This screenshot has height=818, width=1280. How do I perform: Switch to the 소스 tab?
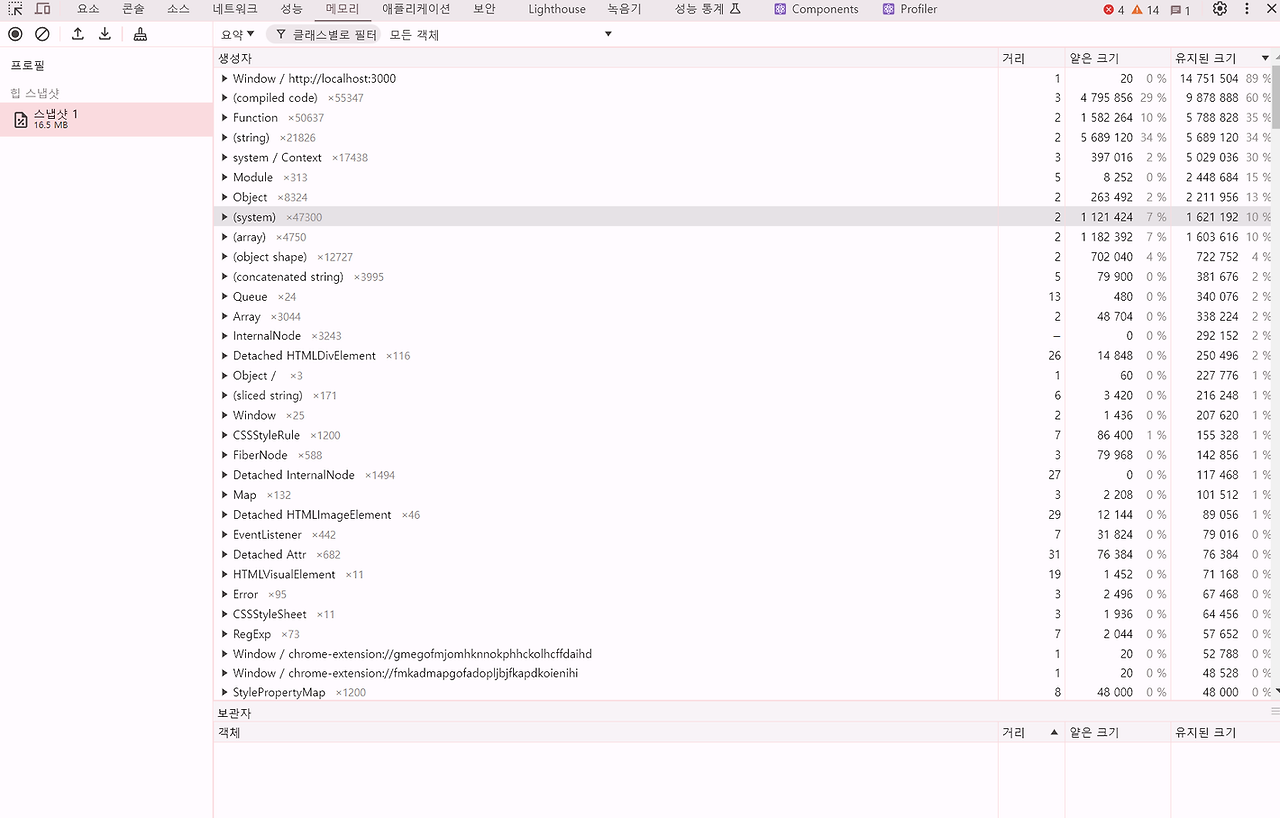pos(178,9)
